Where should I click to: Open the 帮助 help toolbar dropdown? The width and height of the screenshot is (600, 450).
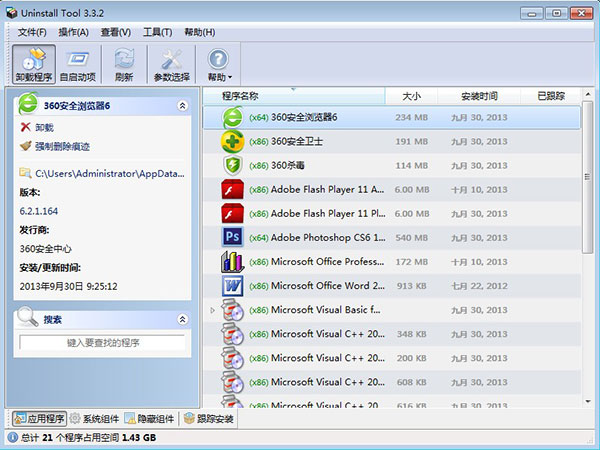219,64
